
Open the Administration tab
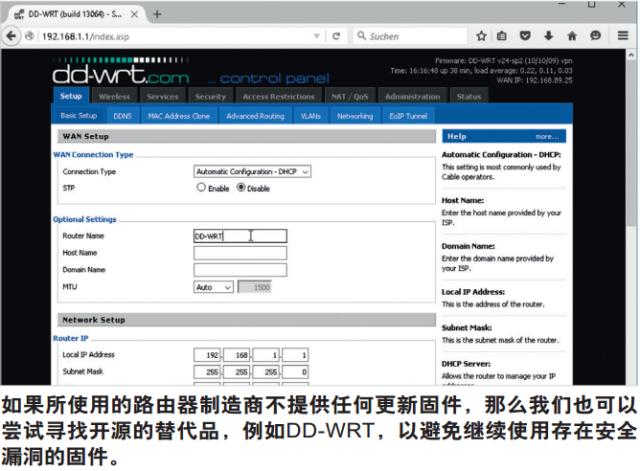(x=412, y=96)
